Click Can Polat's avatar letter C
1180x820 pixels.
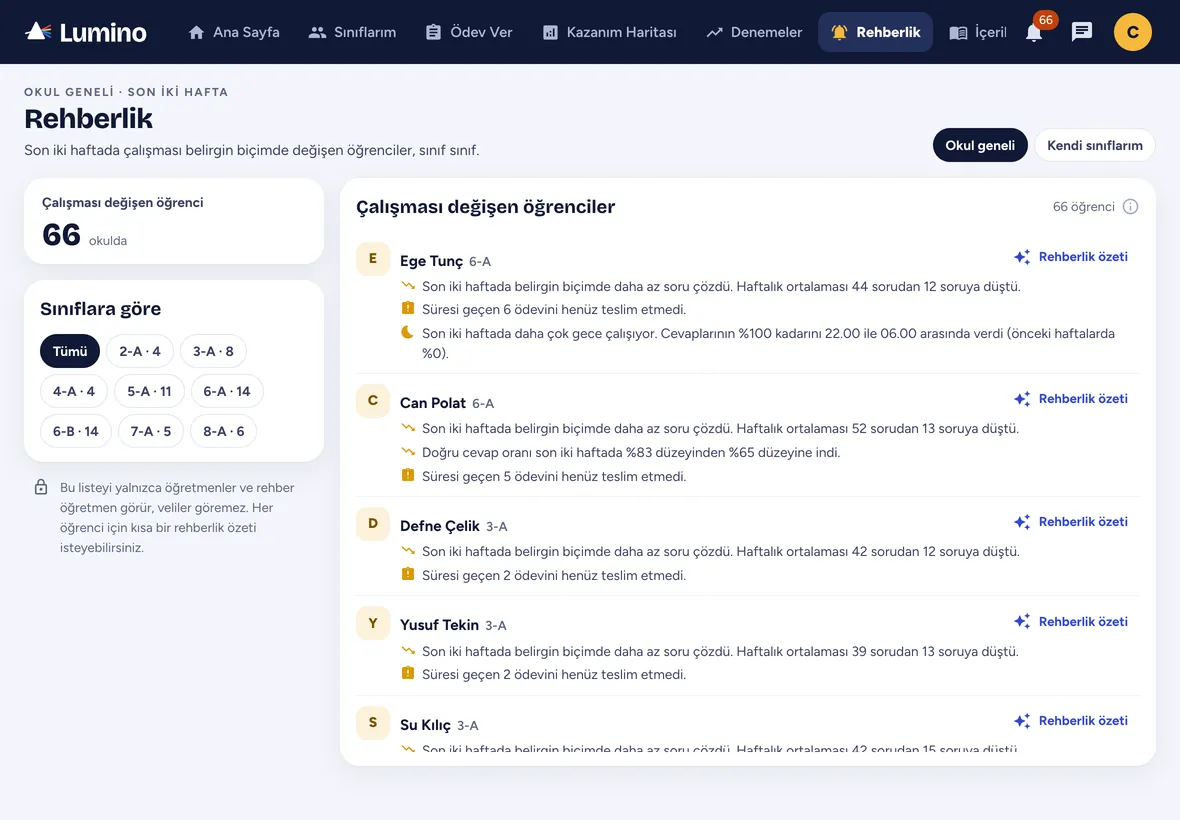point(373,401)
